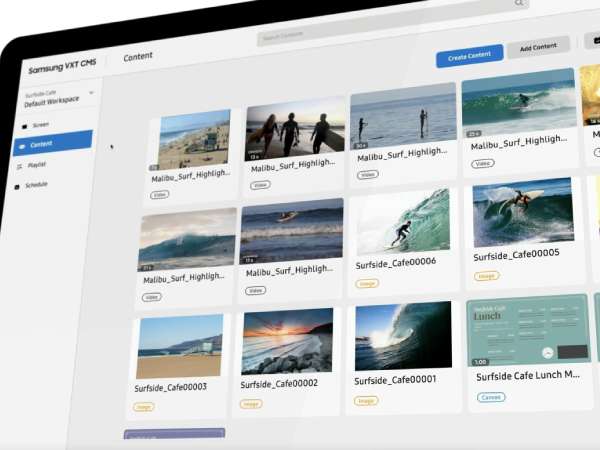This screenshot has width=600, height=450.
Task: Select the Surfside_Cafe00006 image thumbnail
Action: click(x=403, y=222)
